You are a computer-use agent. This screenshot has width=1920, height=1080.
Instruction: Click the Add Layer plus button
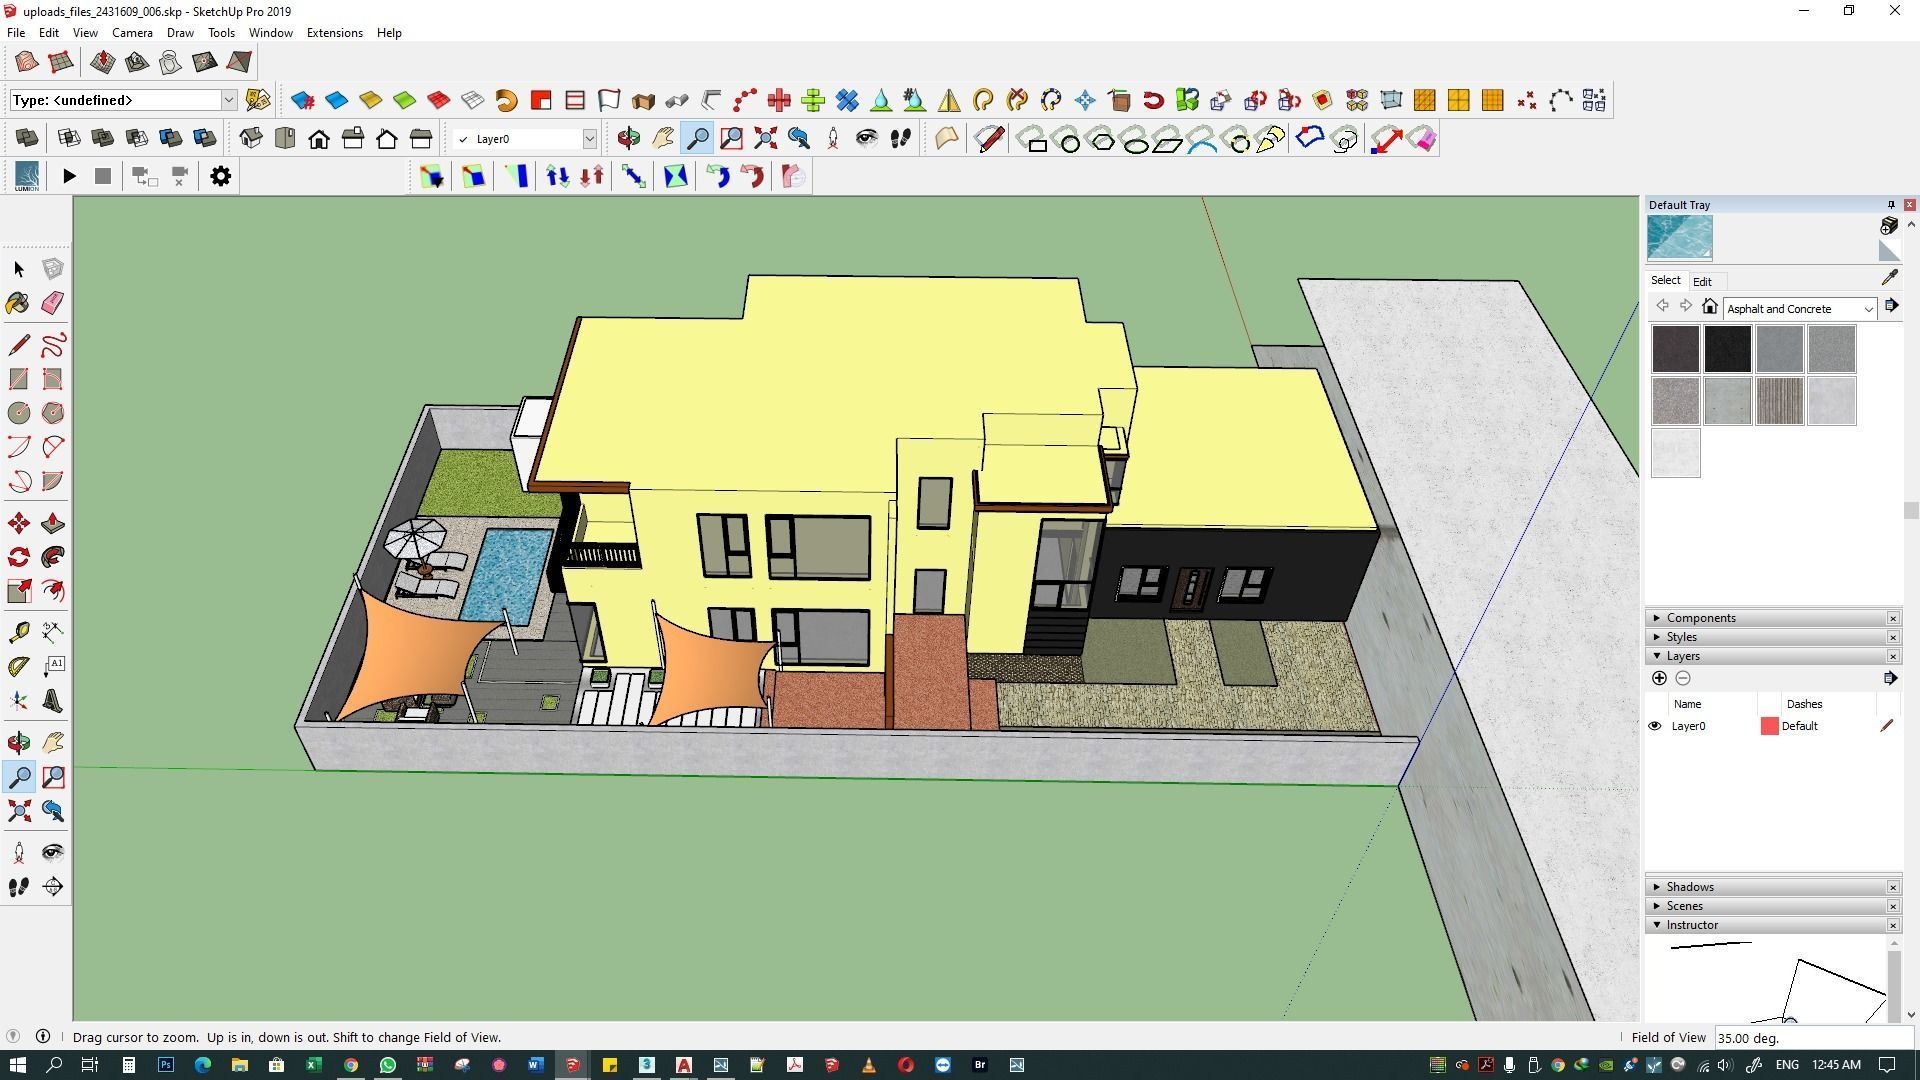(1659, 678)
